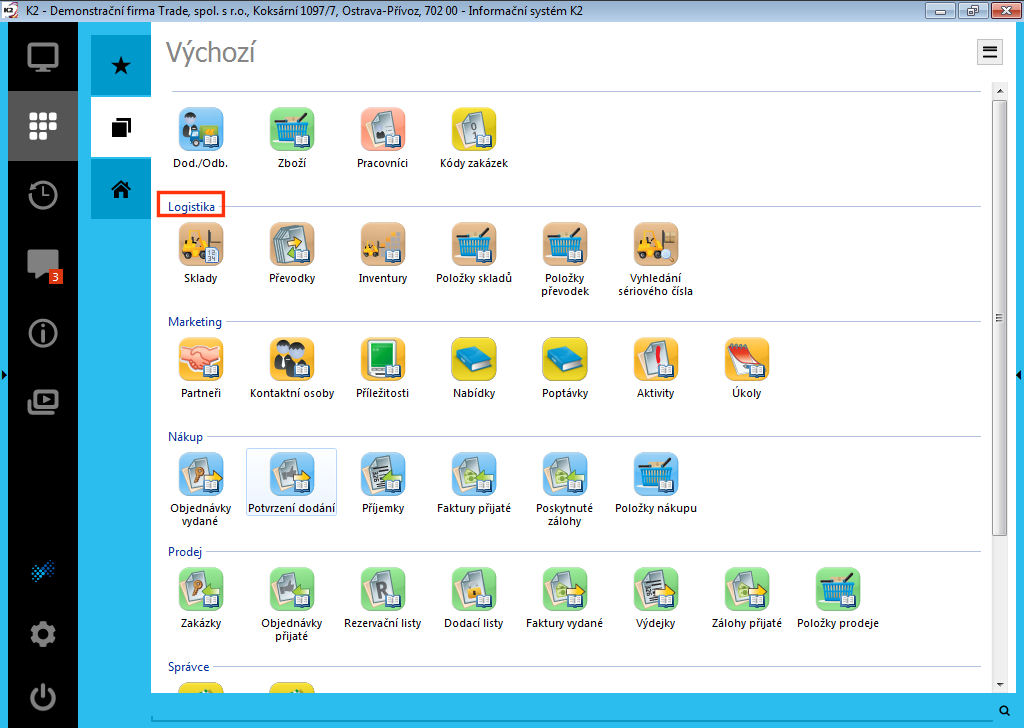Screen dimensions: 1024x728
Task: Click the vertical scrollbar thumb
Action: coord(1000,318)
